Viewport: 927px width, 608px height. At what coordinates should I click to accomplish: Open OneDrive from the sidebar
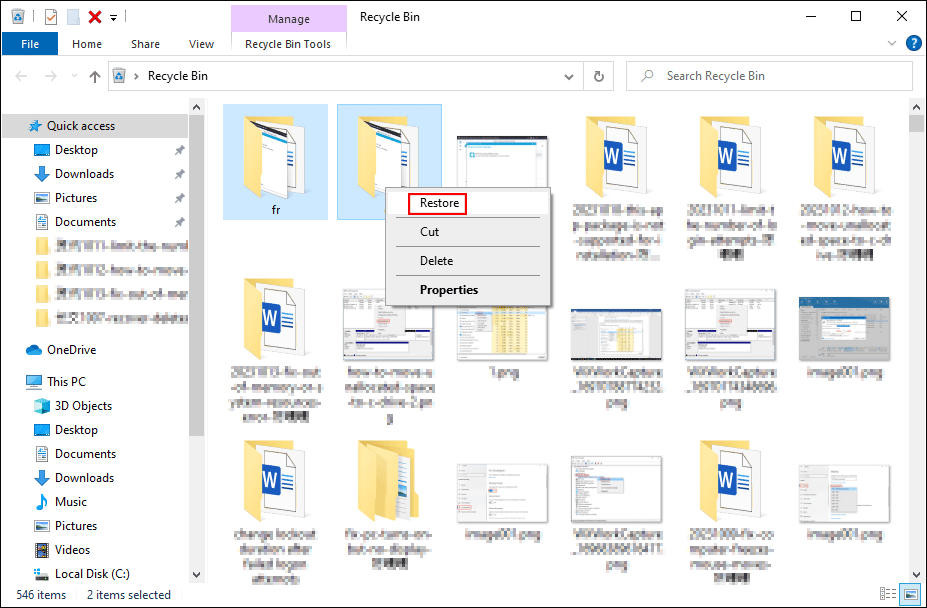pyautogui.click(x=70, y=351)
